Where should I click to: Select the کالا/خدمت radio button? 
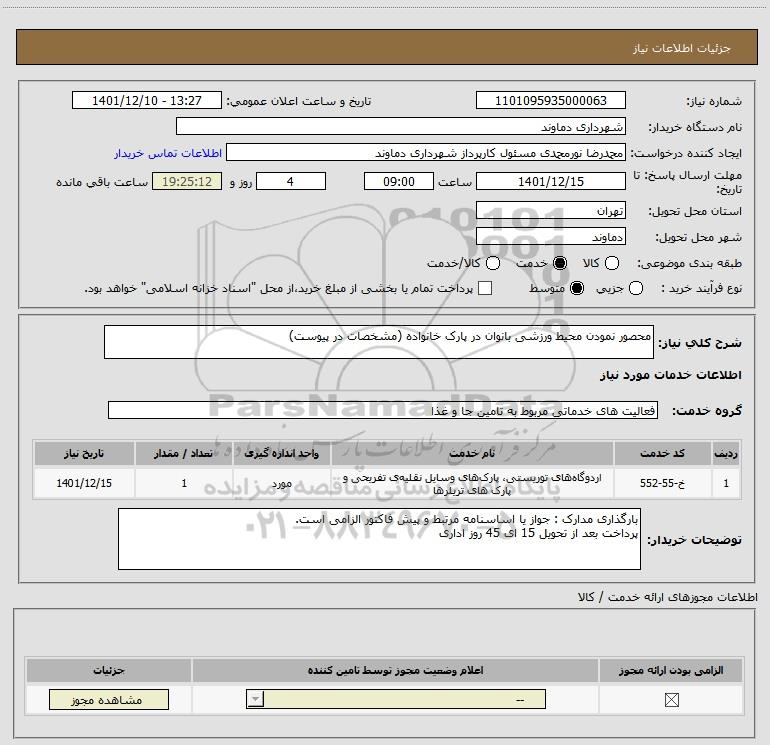[x=493, y=263]
